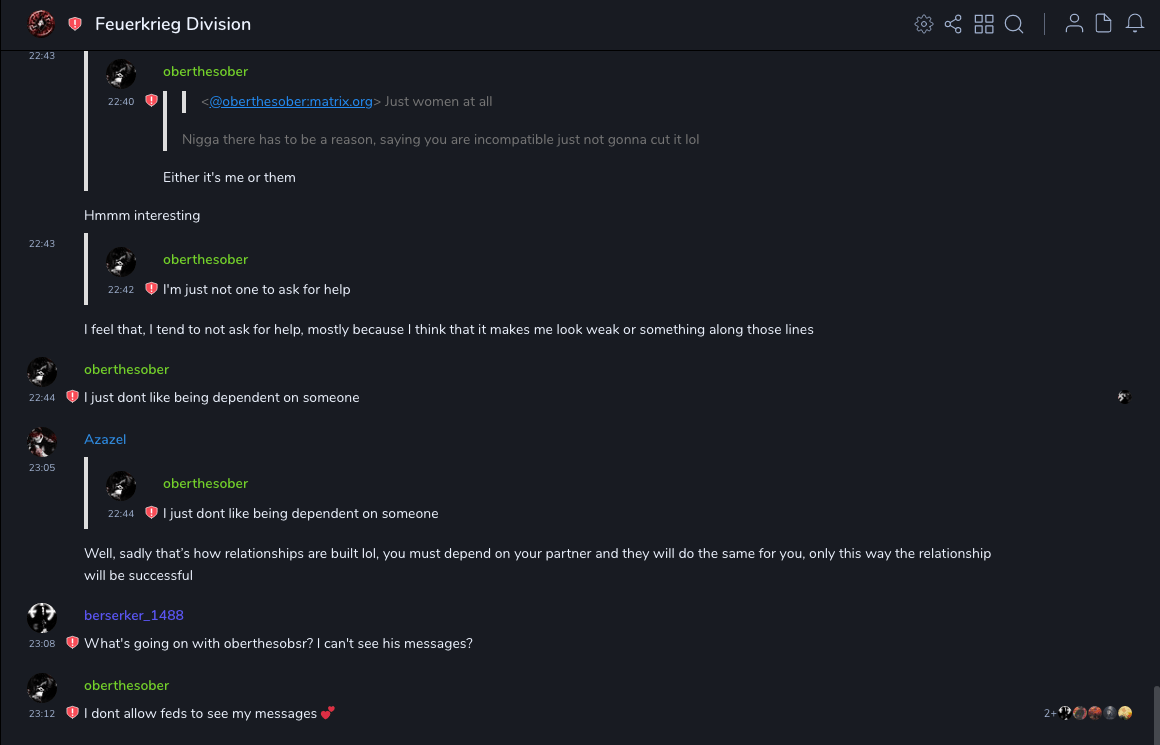Open the @oberthesober:matrix.org mention link
This screenshot has width=1160, height=745.
(291, 101)
